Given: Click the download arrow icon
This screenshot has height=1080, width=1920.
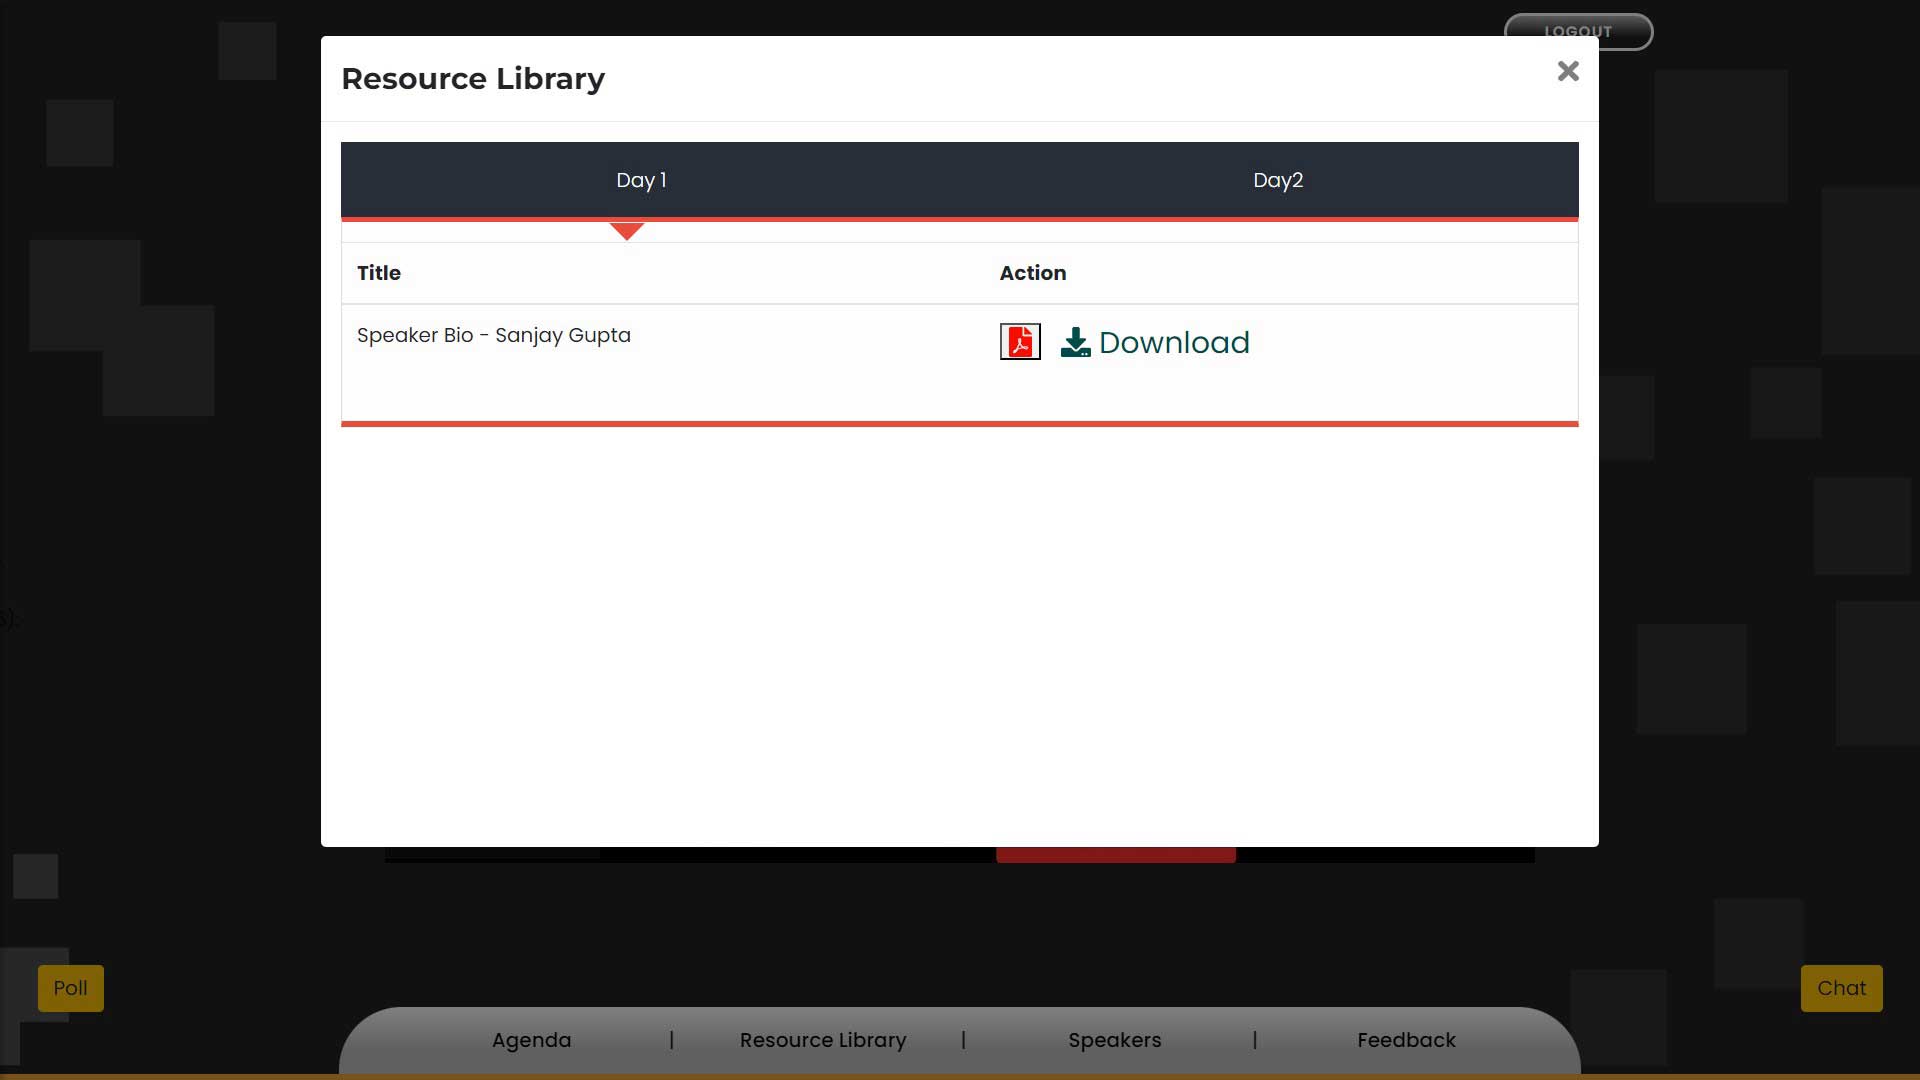Looking at the screenshot, I should (1075, 342).
